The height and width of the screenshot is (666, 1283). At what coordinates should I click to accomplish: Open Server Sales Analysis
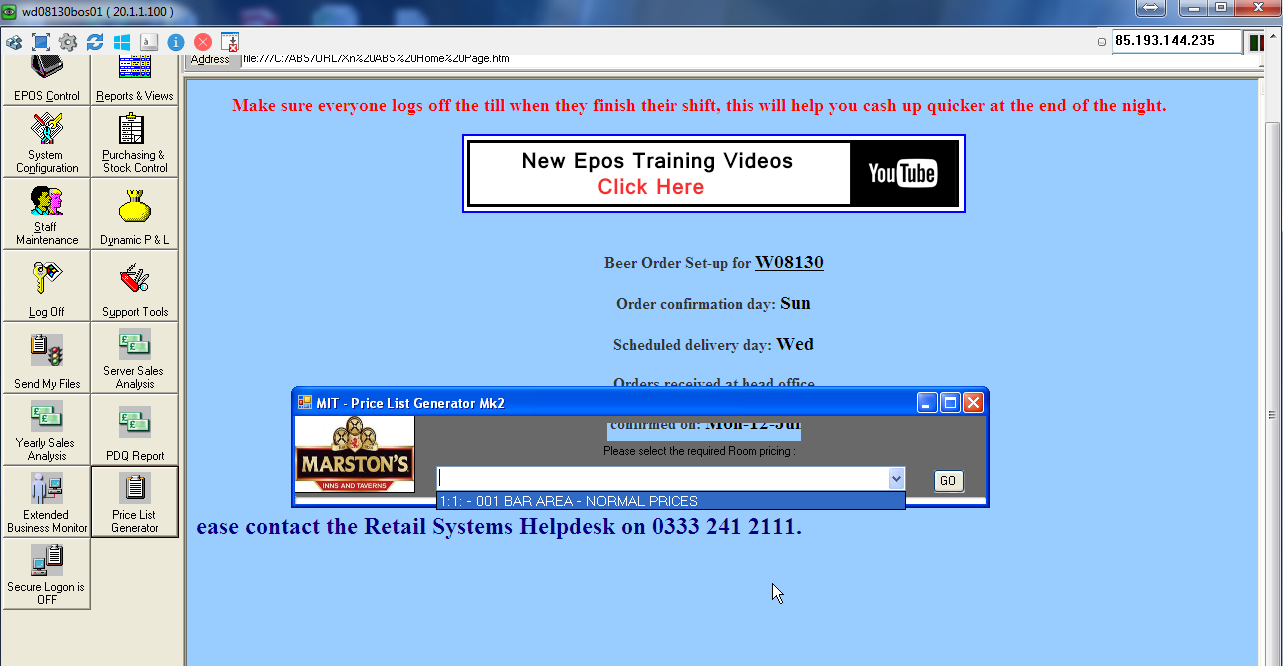134,358
